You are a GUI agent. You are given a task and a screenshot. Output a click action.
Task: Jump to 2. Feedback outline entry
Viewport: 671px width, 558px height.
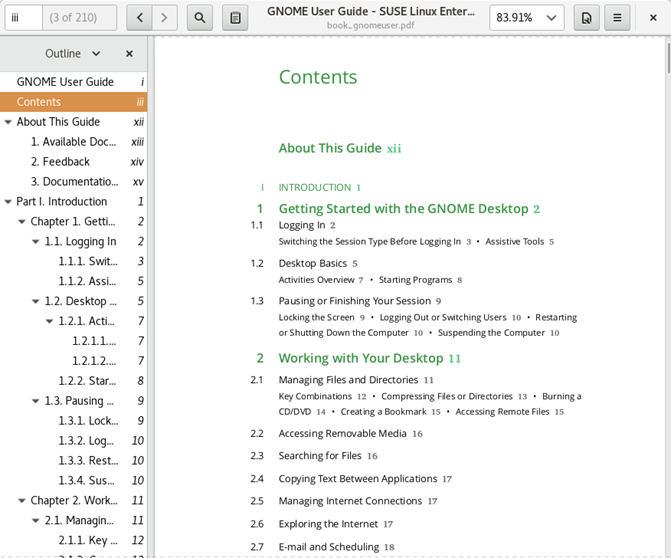[x=74, y=162]
